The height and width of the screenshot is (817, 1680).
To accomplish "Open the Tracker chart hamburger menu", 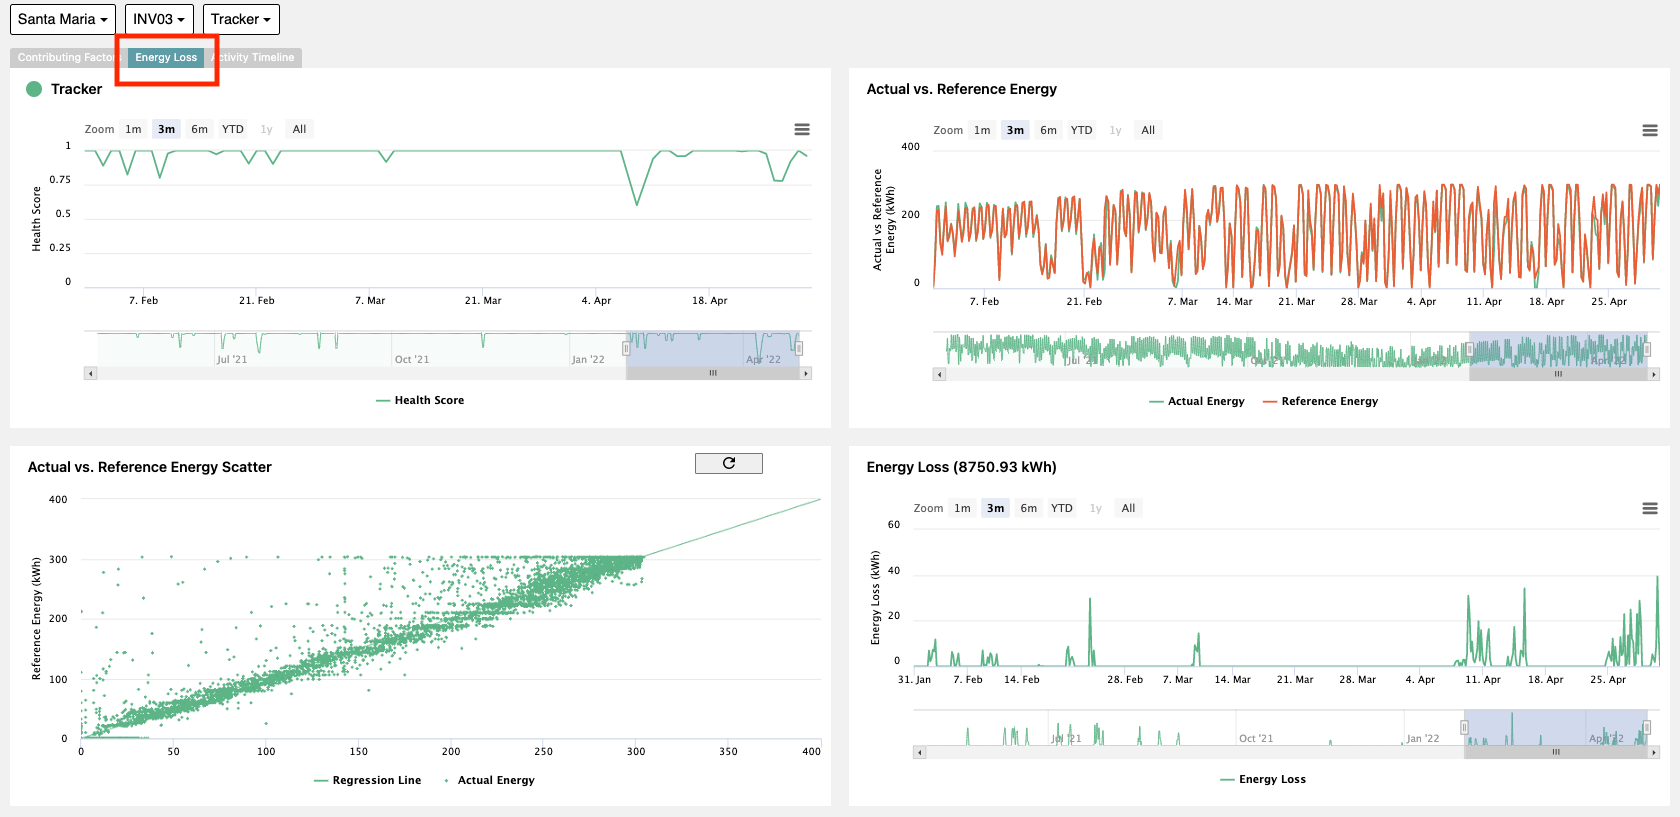I will [802, 130].
